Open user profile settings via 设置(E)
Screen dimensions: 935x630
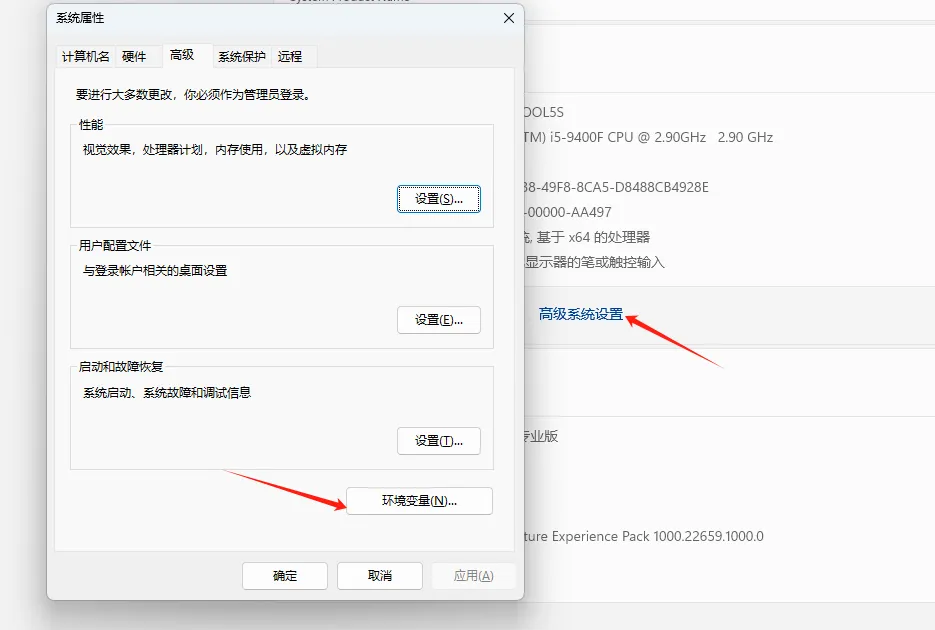tap(439, 318)
